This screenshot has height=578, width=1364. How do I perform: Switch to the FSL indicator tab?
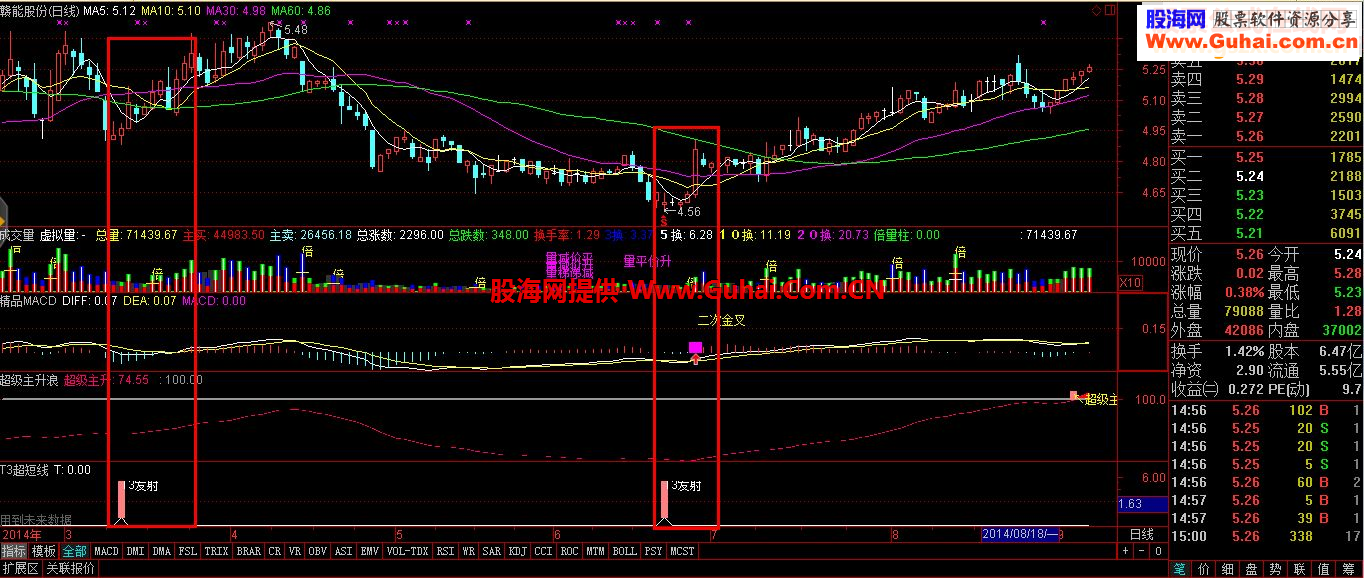pyautogui.click(x=188, y=551)
